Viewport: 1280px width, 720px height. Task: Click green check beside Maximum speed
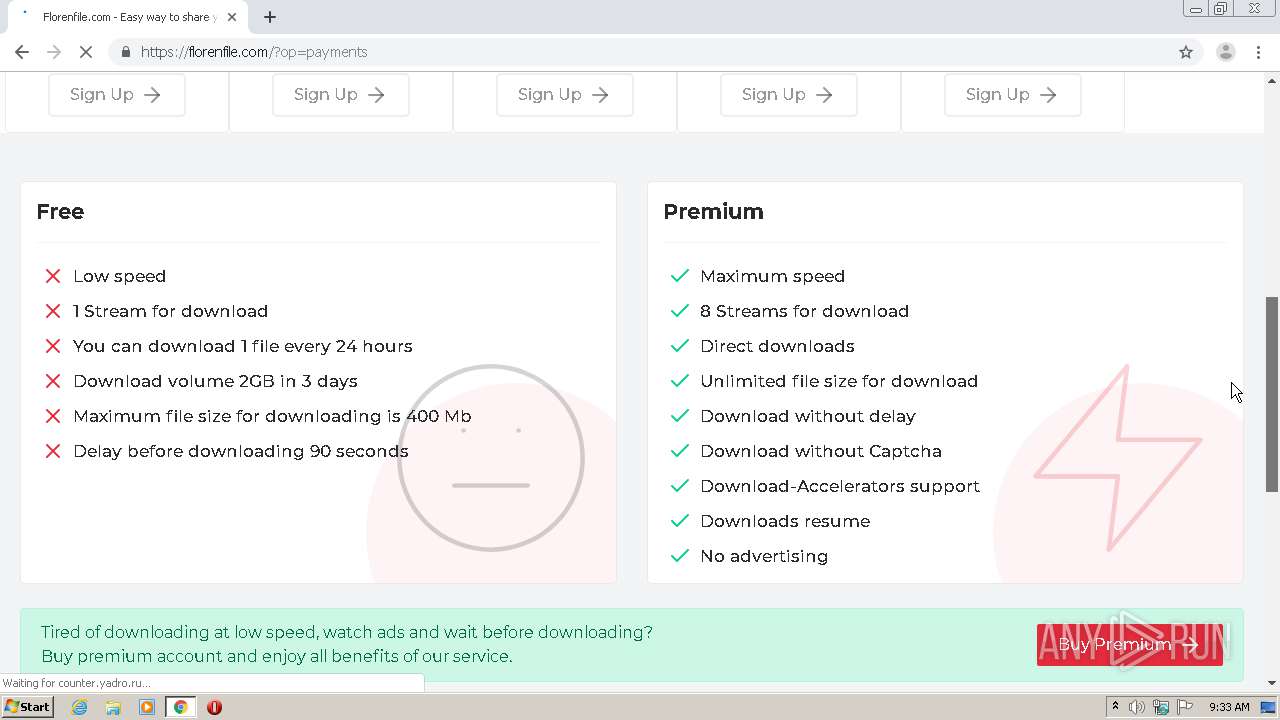tap(680, 276)
